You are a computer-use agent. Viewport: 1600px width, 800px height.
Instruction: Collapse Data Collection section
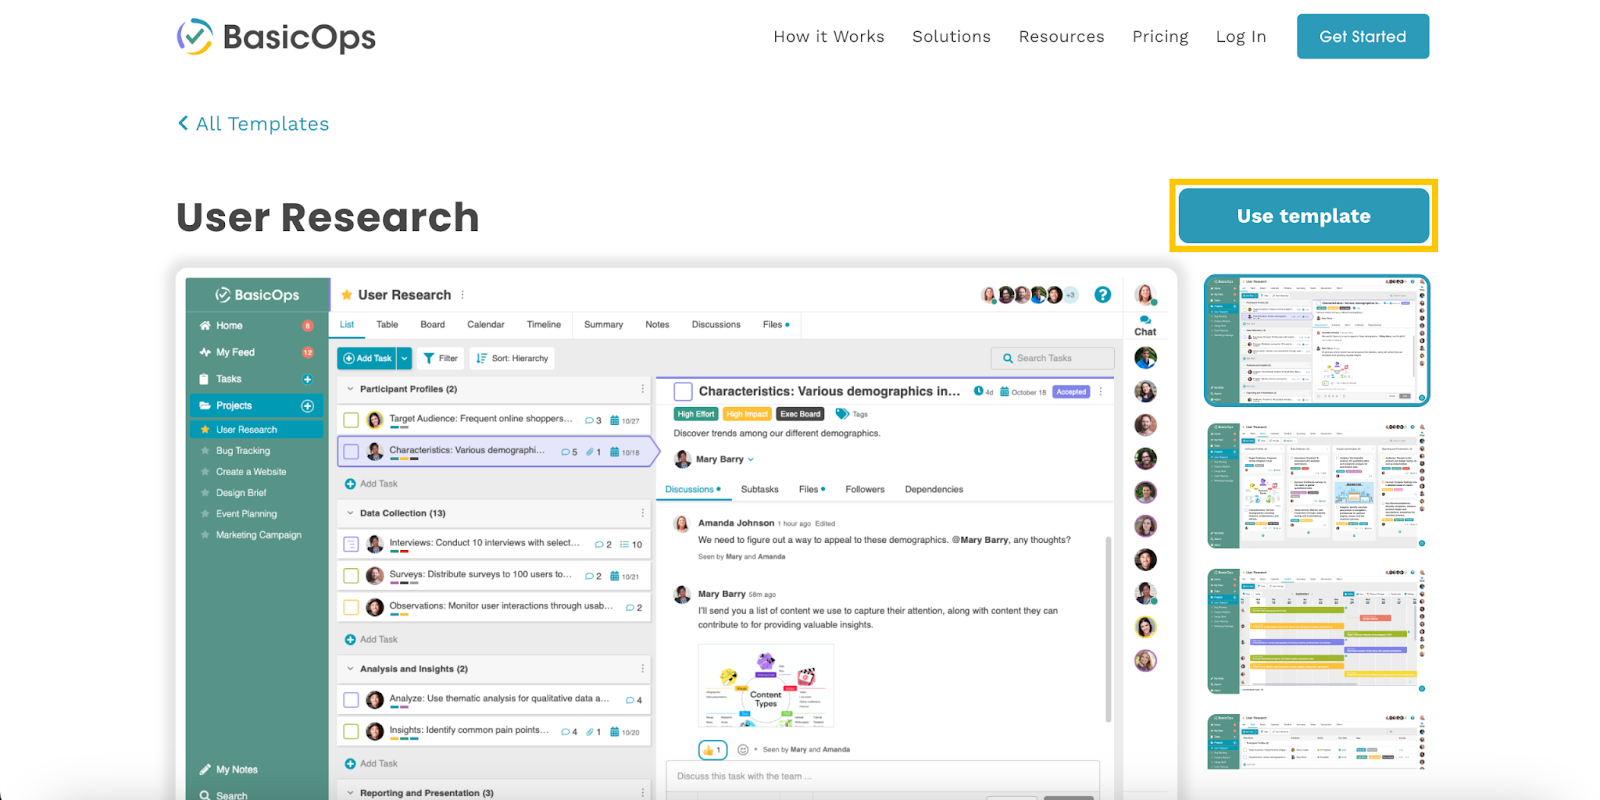pos(350,513)
